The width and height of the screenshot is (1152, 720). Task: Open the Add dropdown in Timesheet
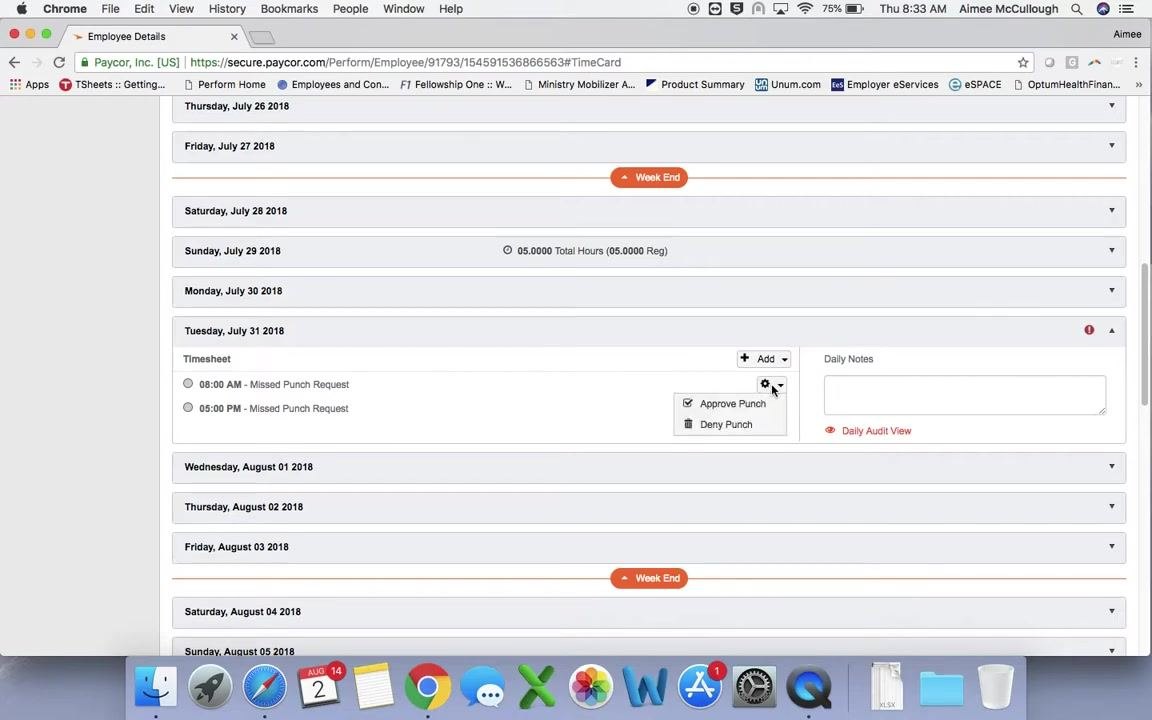[x=764, y=359]
